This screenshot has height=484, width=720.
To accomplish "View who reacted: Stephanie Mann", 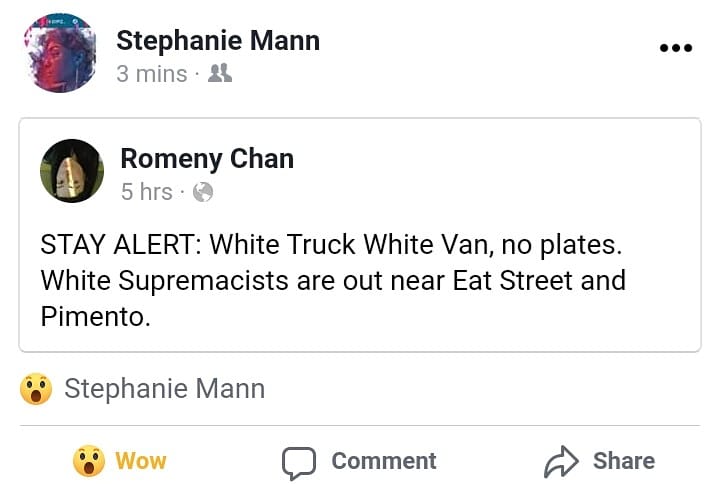I will tap(164, 389).
